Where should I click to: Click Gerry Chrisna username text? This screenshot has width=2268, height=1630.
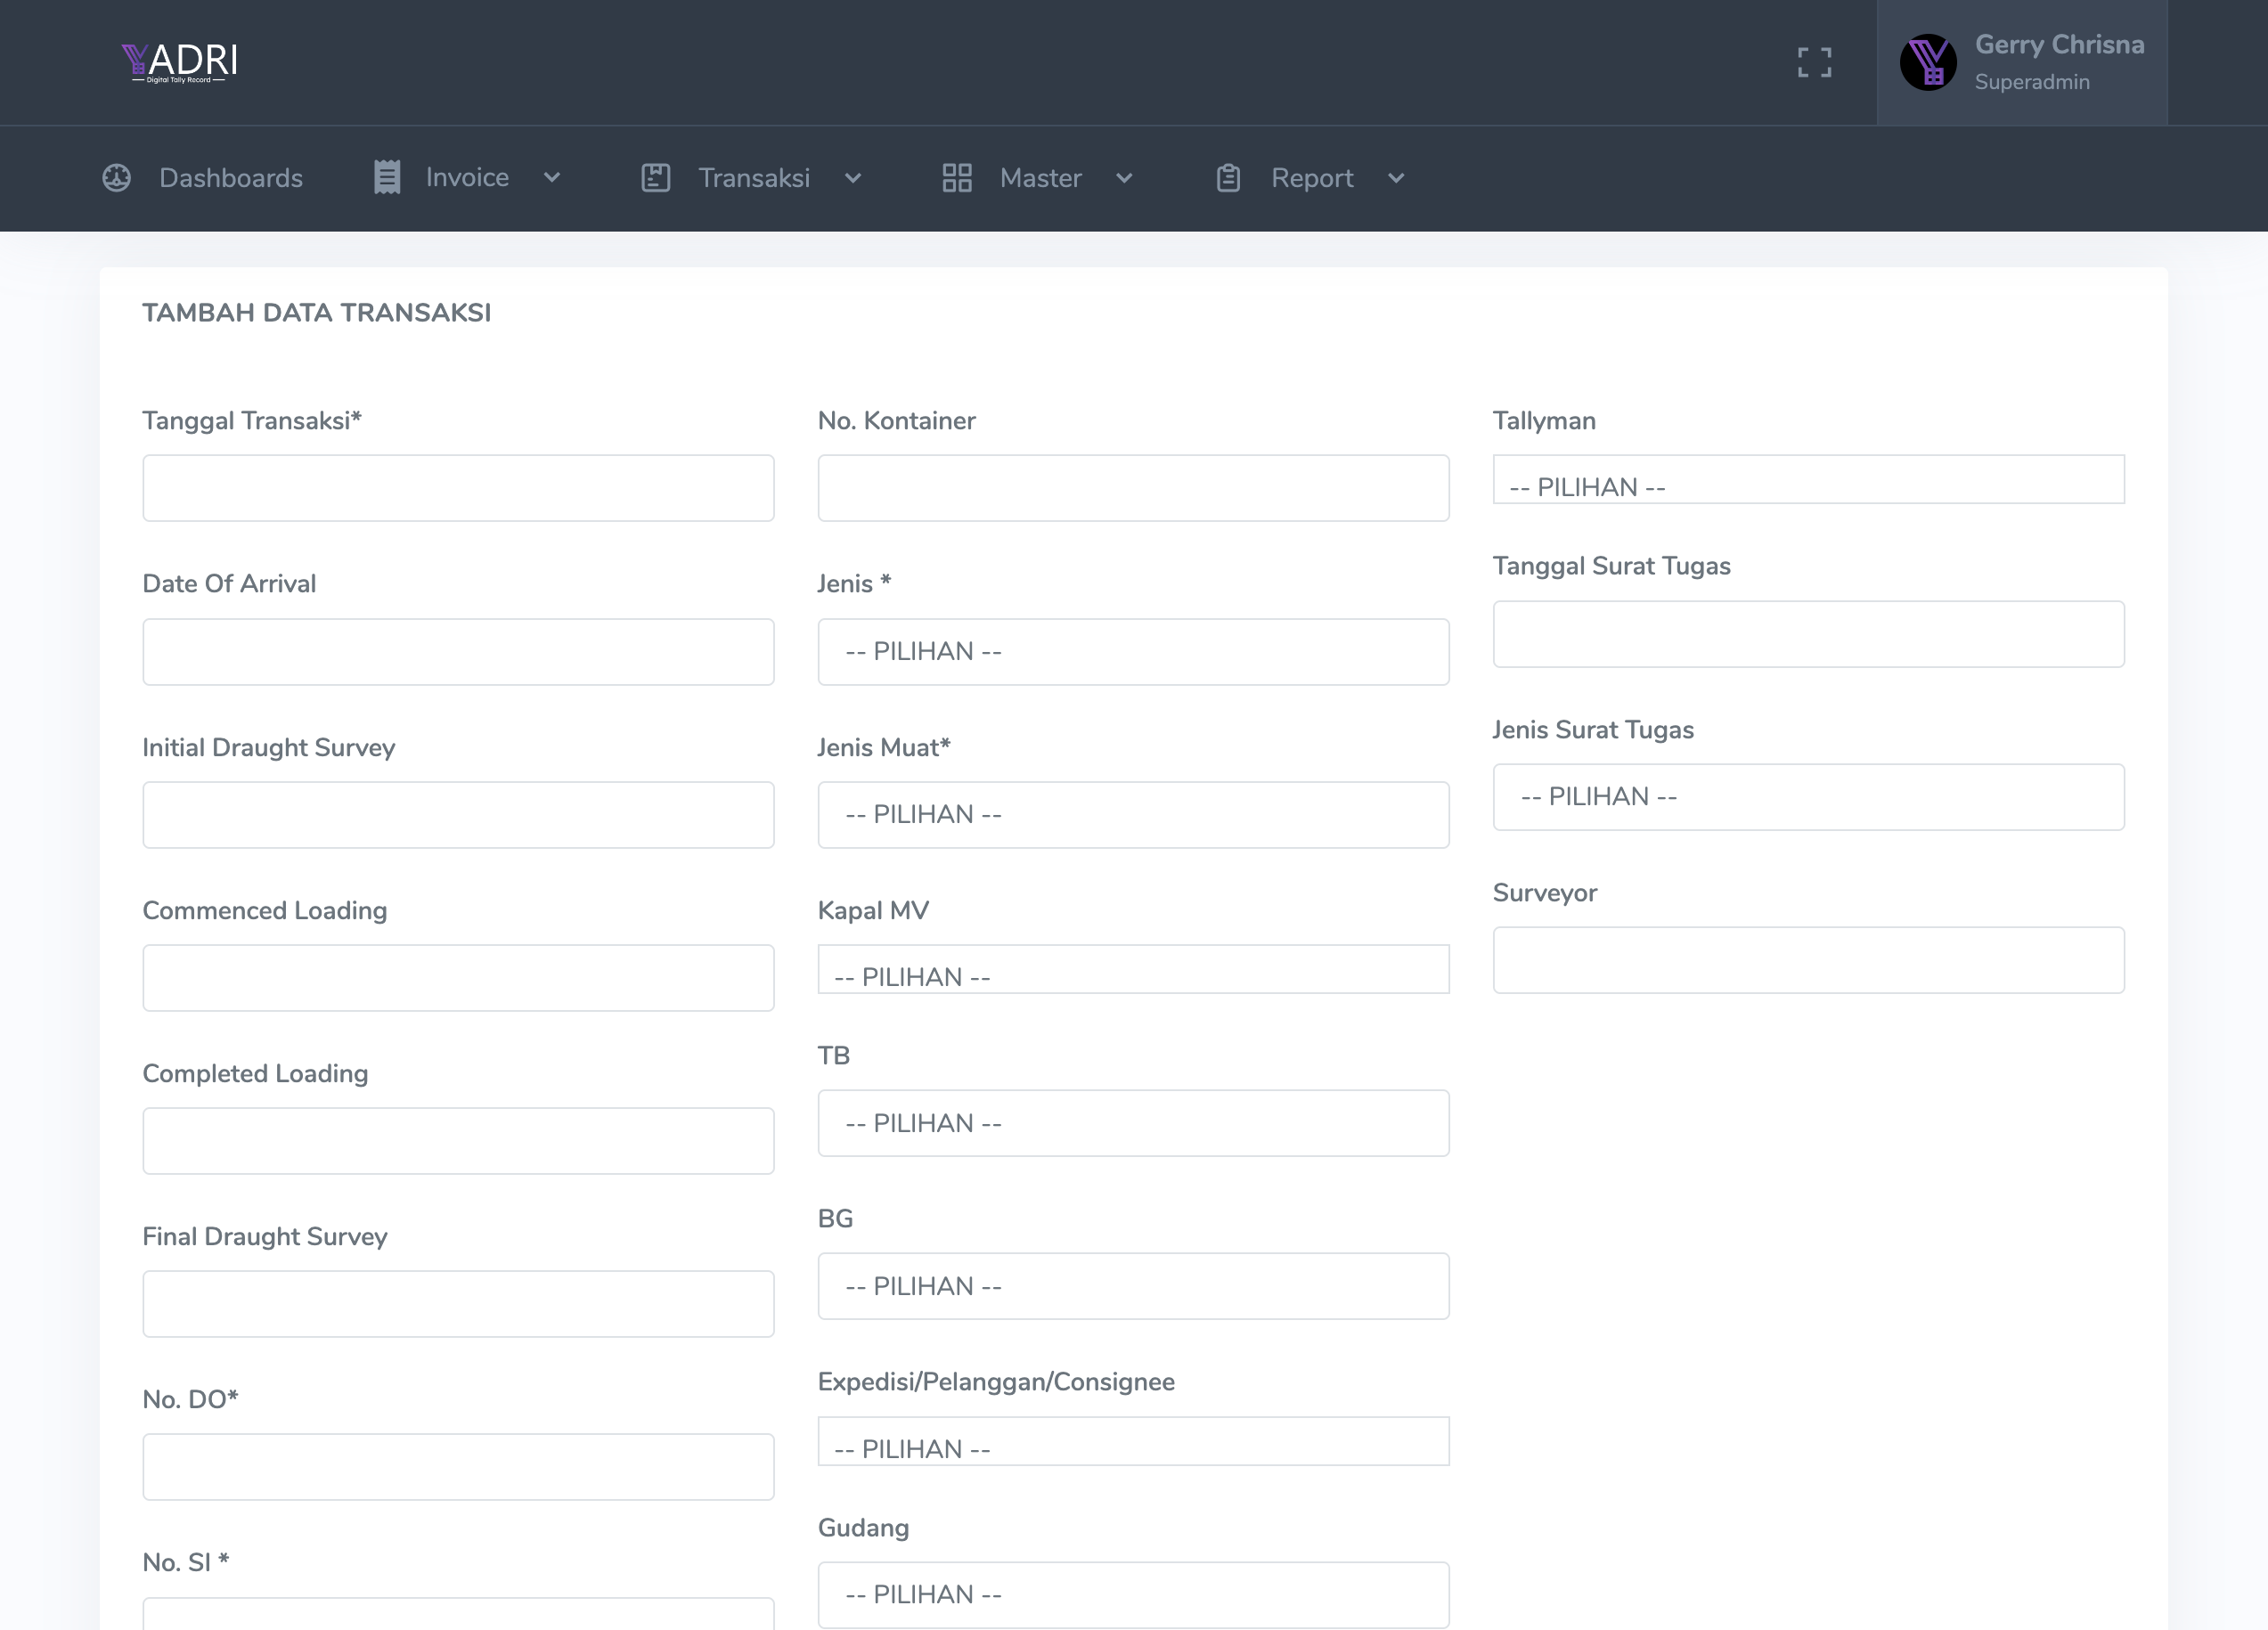(x=2059, y=45)
